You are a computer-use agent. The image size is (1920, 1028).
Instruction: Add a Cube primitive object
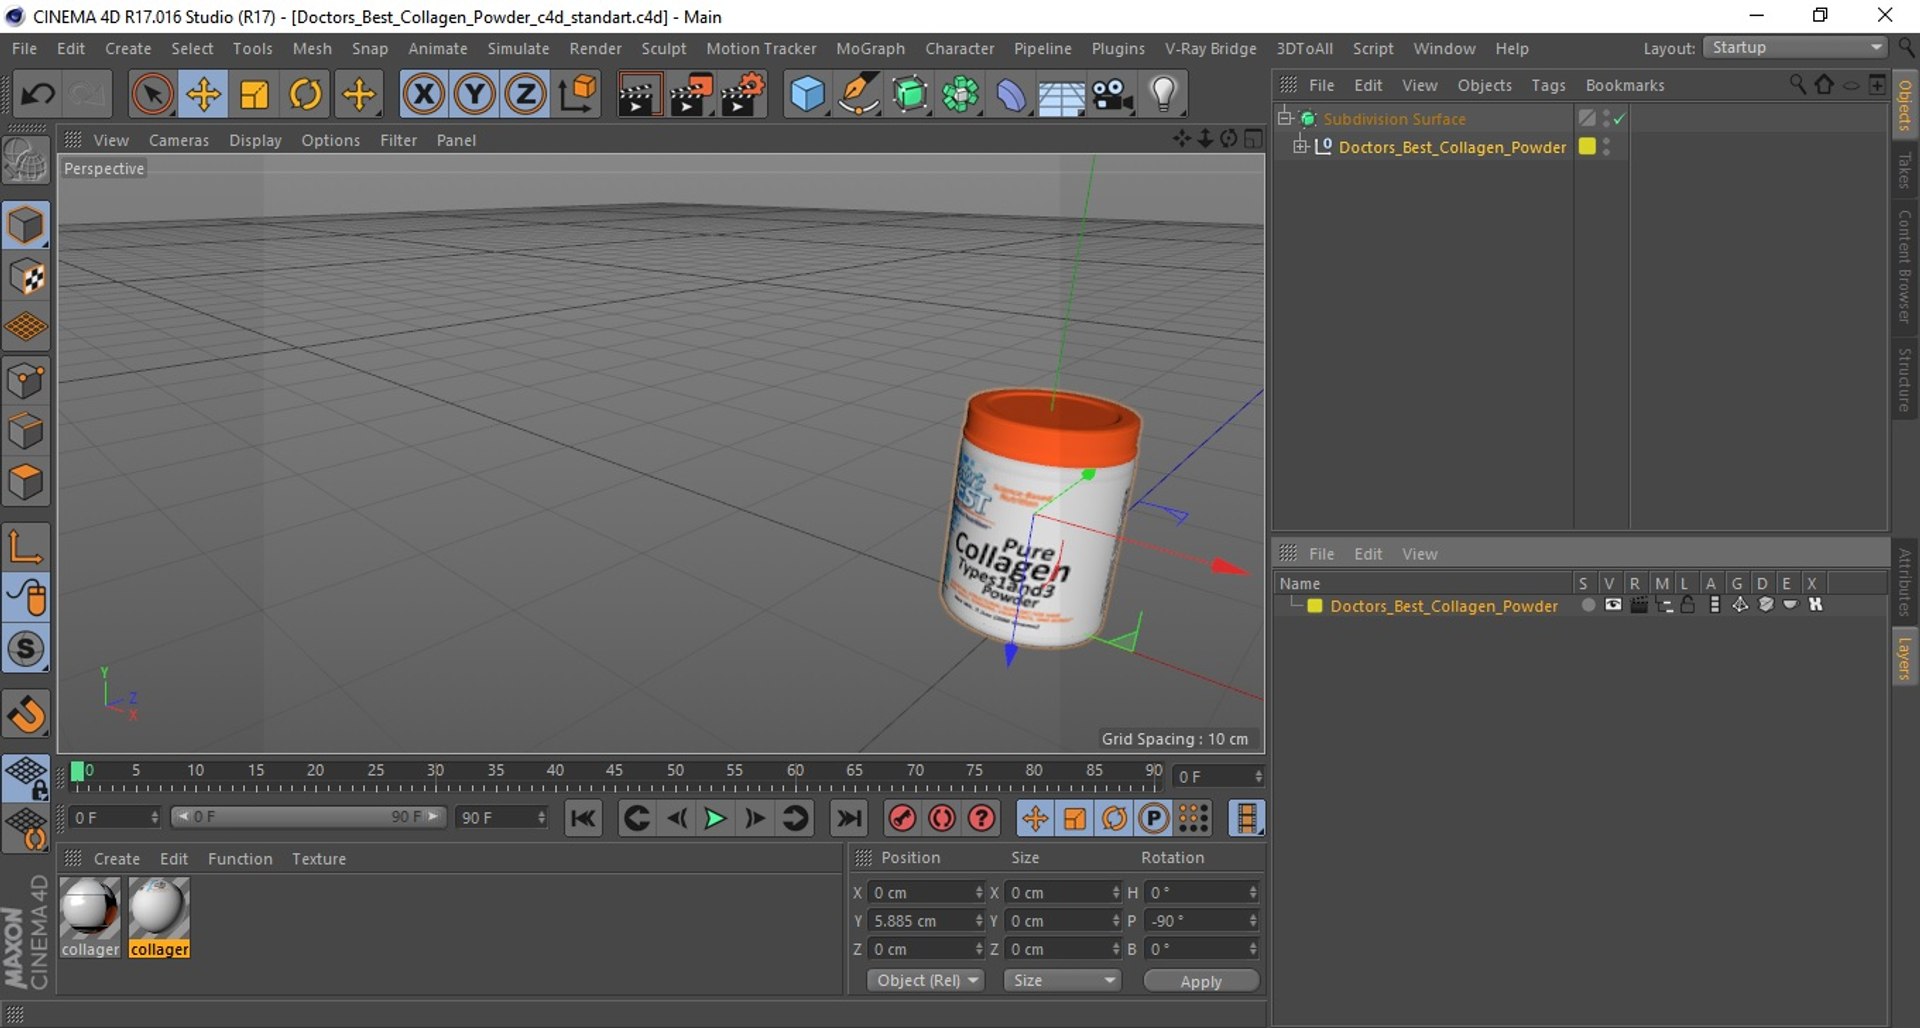(x=807, y=95)
